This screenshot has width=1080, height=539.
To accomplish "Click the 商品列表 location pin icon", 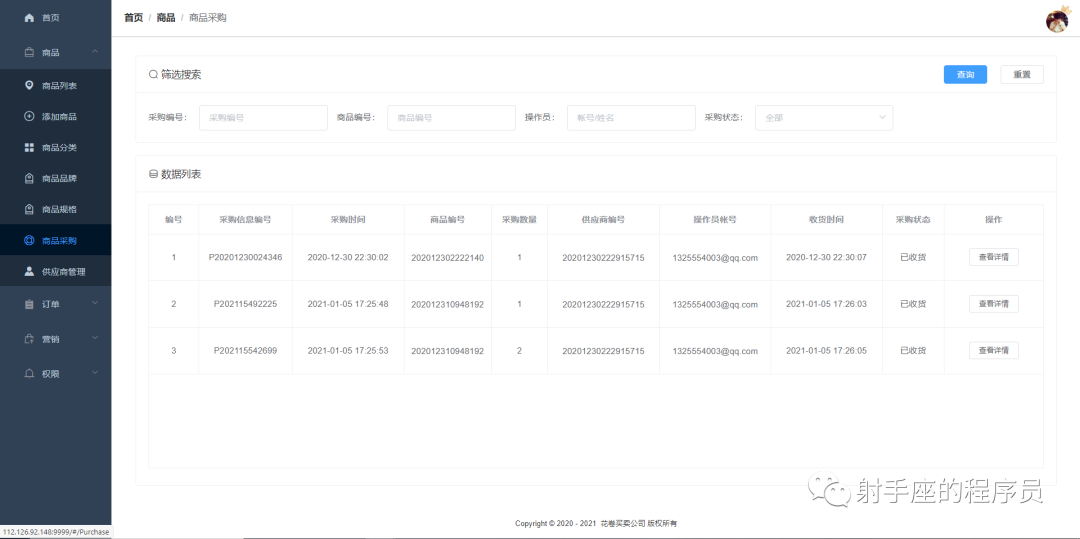I will pos(29,85).
